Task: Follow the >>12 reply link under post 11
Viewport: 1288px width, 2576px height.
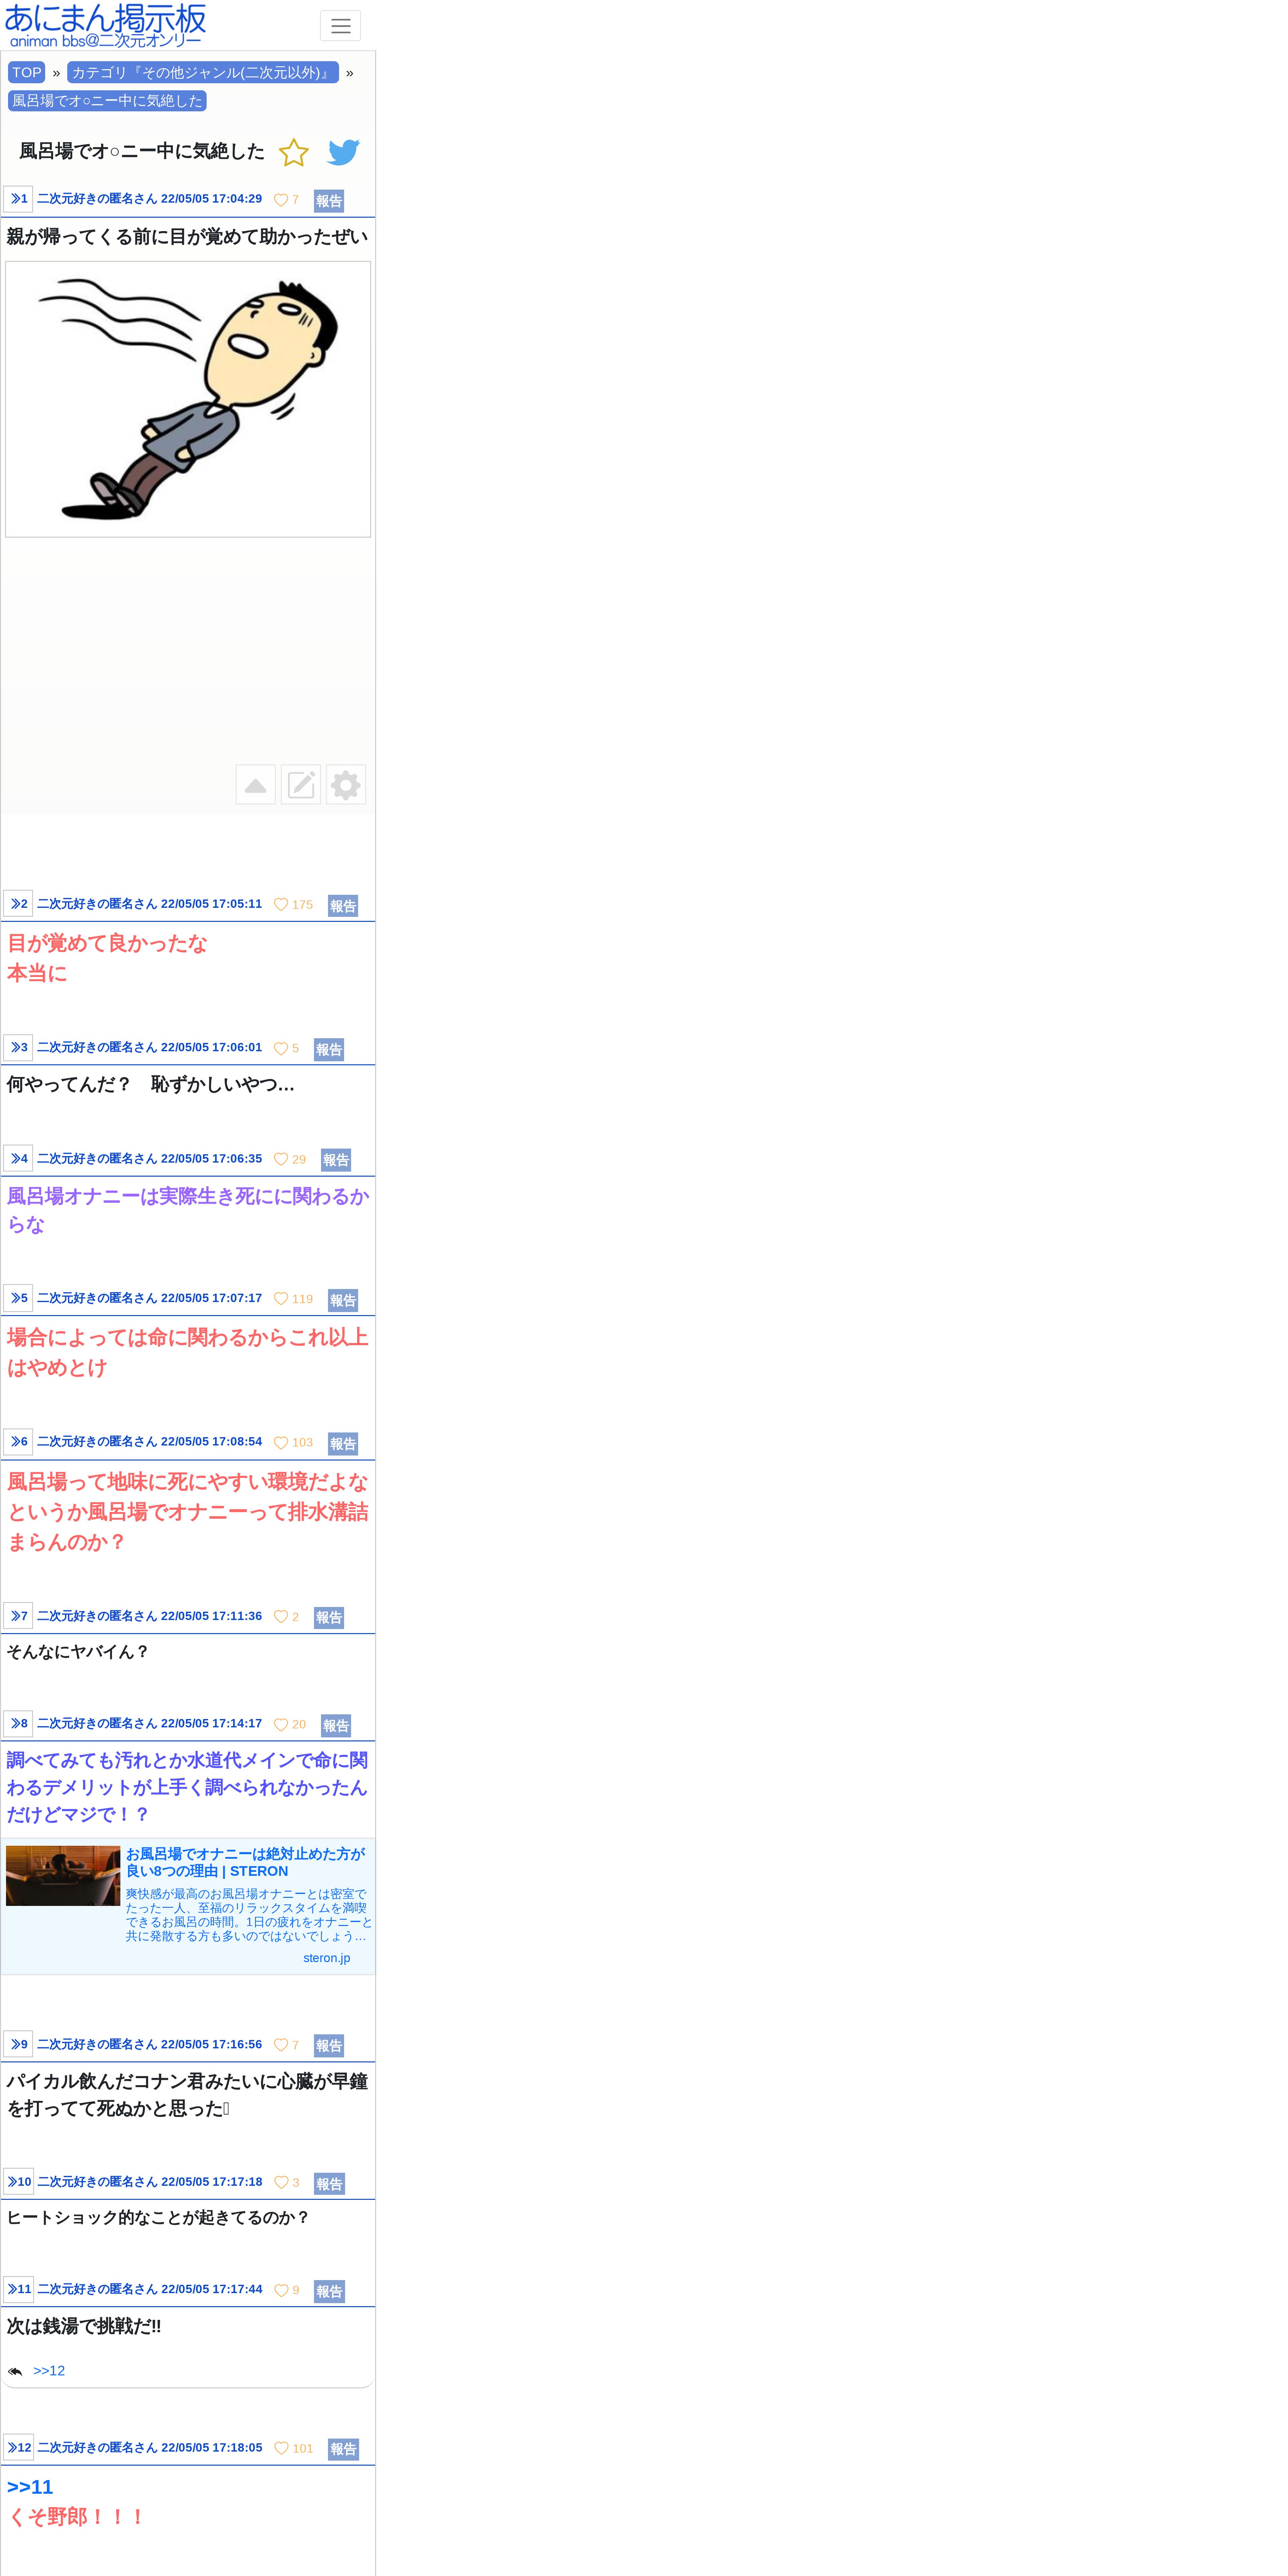Action: coord(49,2371)
